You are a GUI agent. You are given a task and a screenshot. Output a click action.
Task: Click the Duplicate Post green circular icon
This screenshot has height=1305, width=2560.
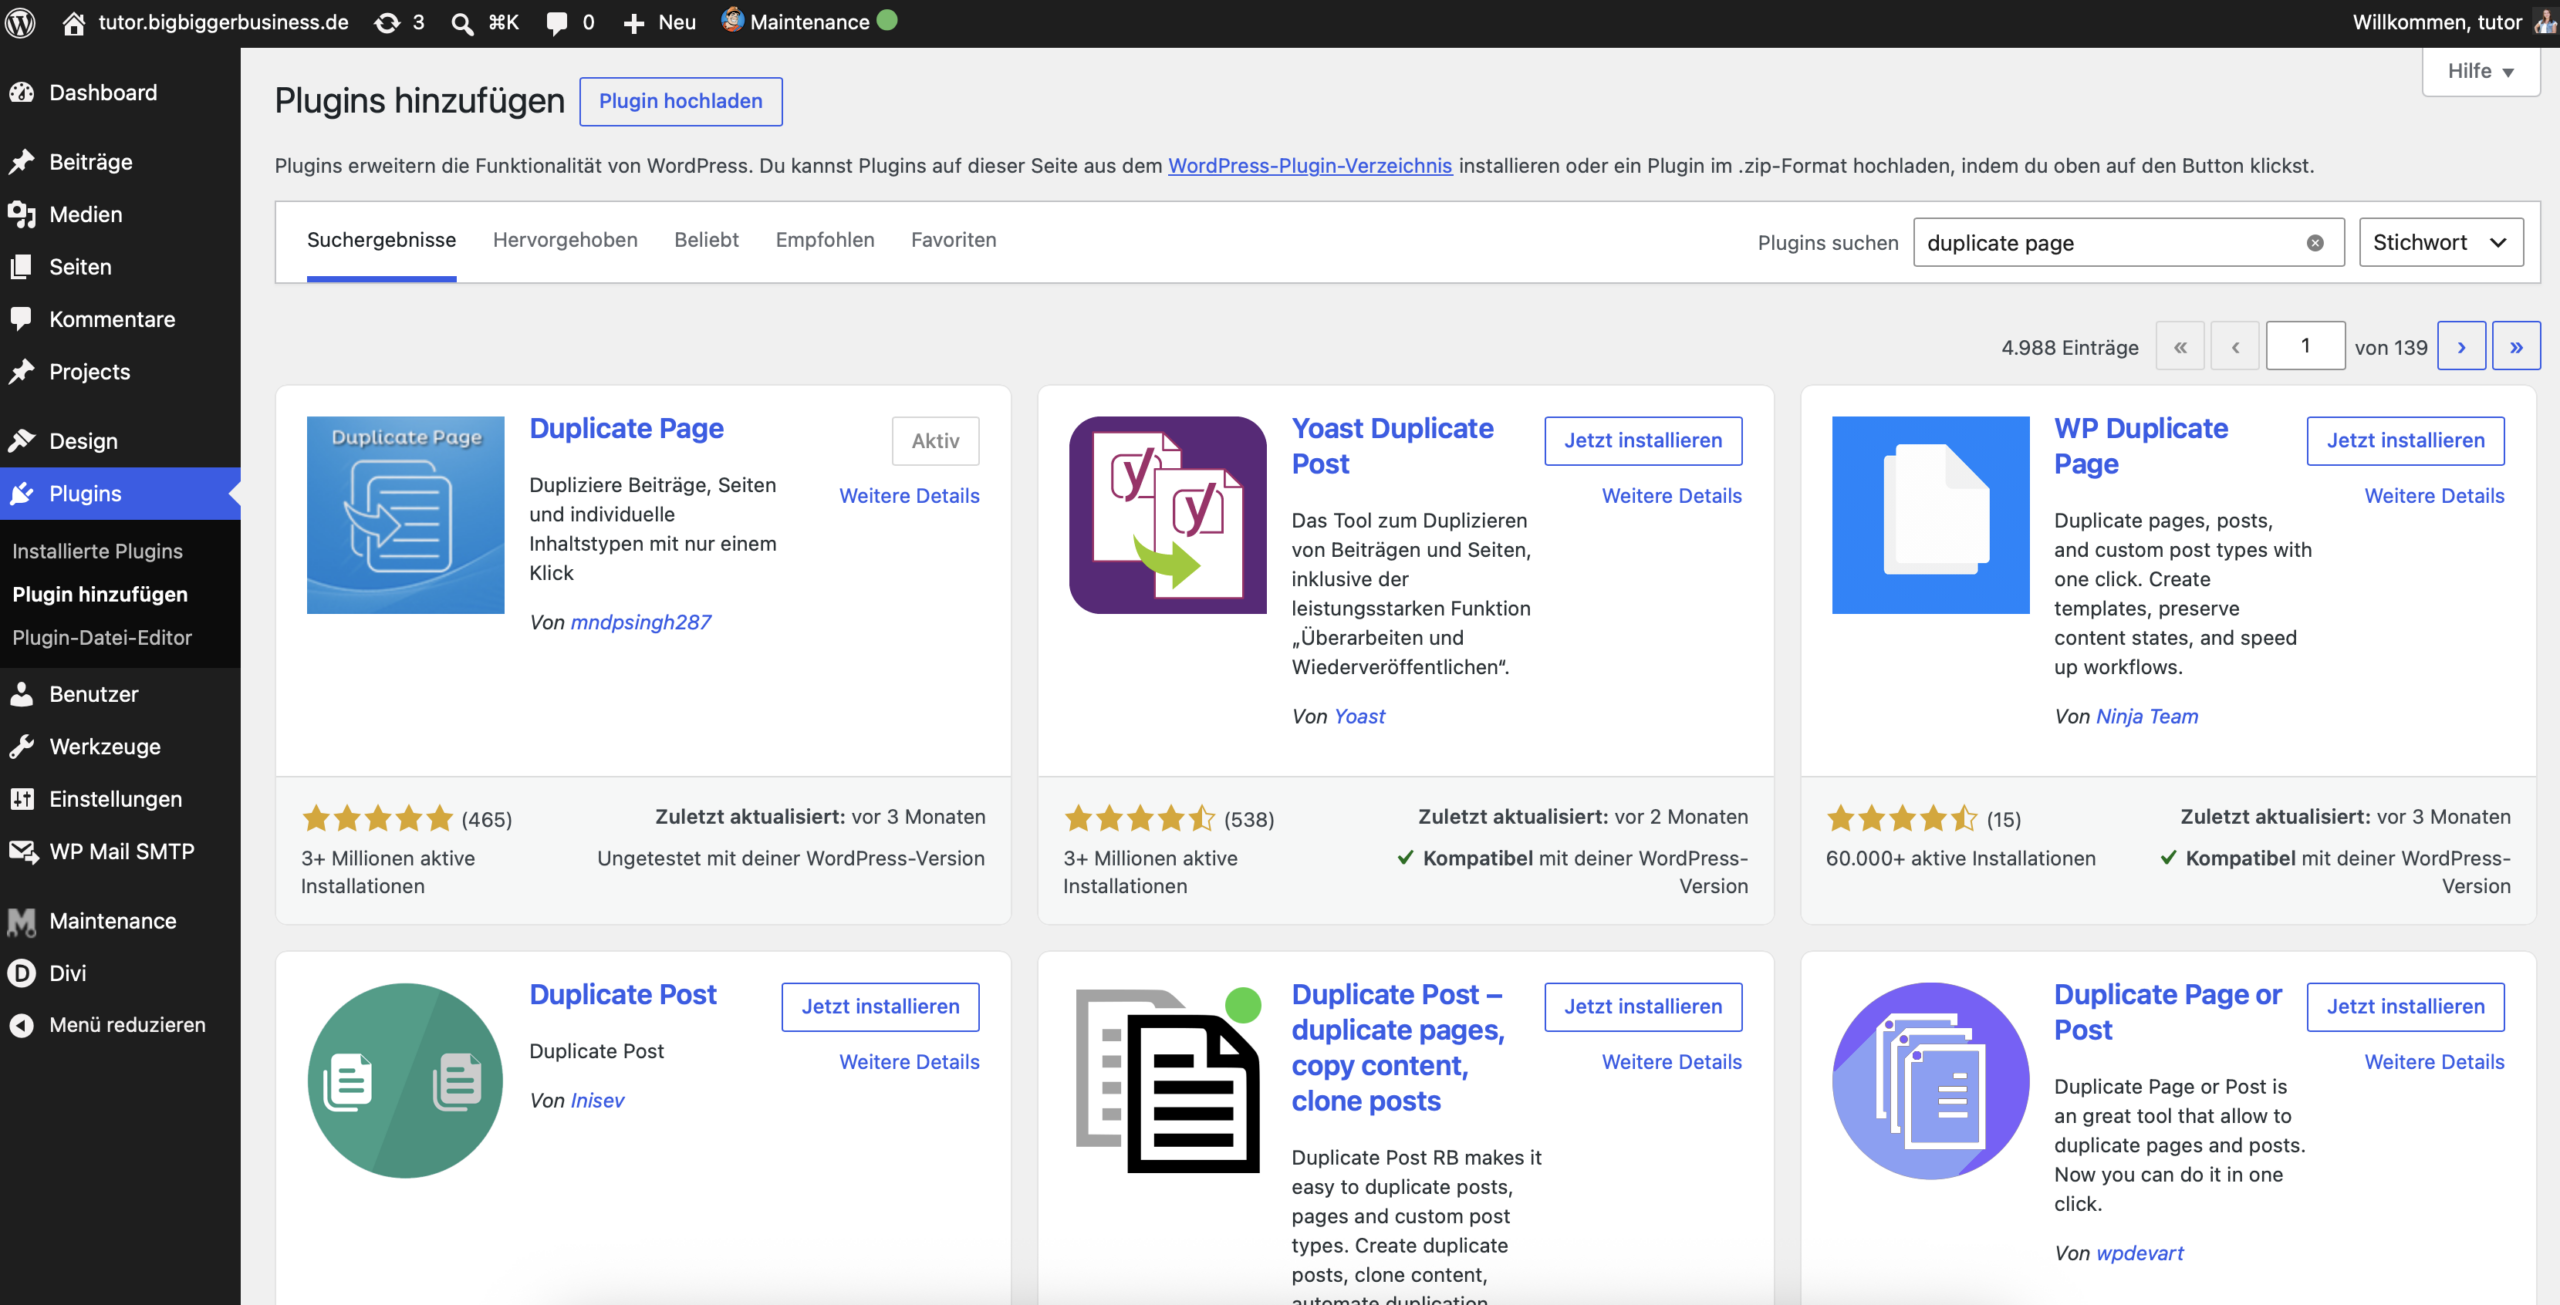405,1081
